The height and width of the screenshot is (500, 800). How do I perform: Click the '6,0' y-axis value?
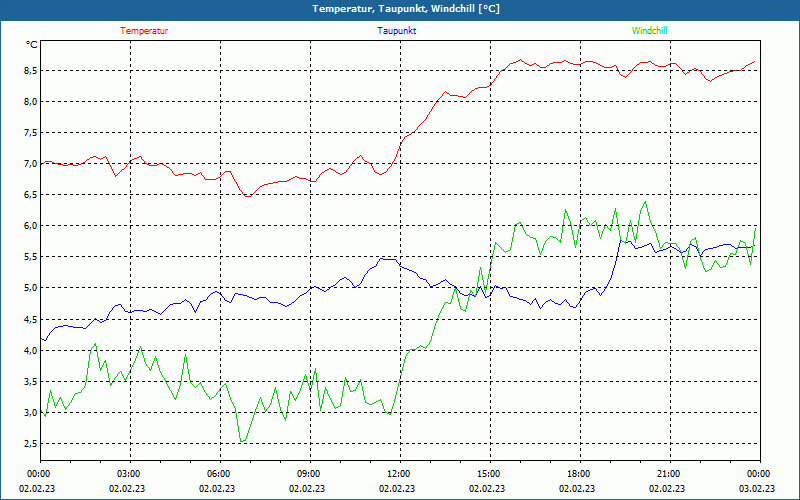click(31, 226)
